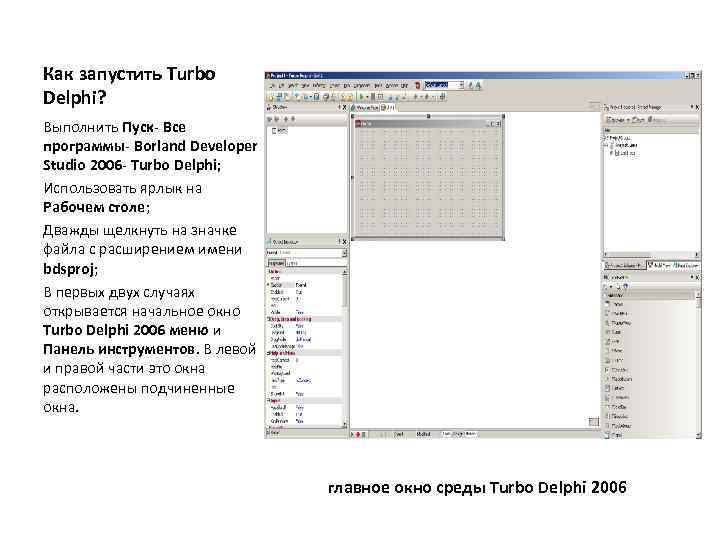Switch to the Model View tab
The image size is (720, 540).
point(660,265)
